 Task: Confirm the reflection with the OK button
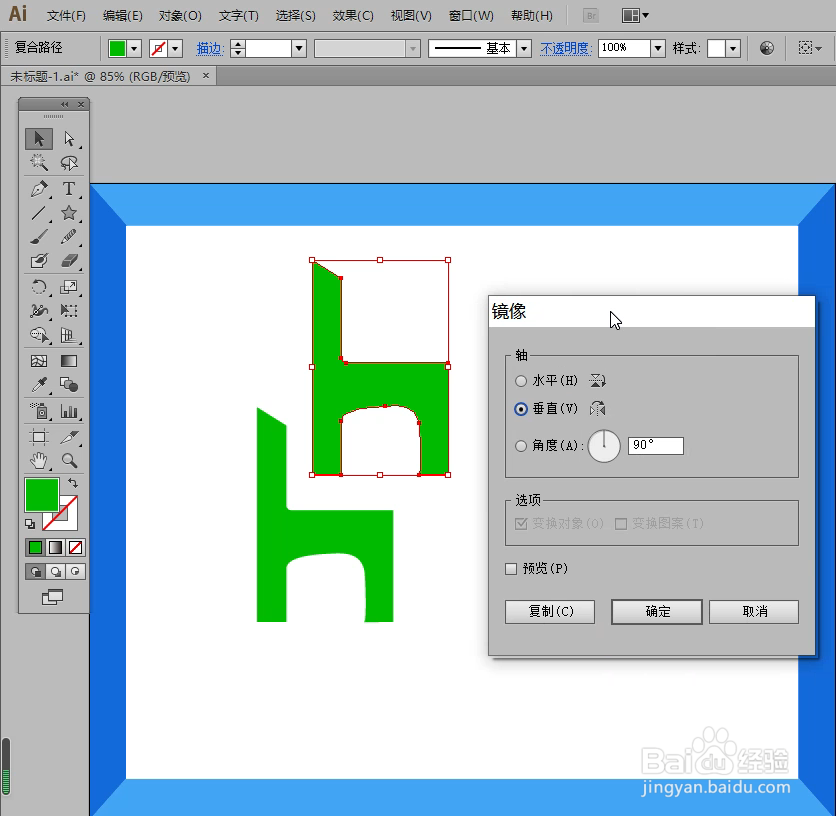(656, 611)
